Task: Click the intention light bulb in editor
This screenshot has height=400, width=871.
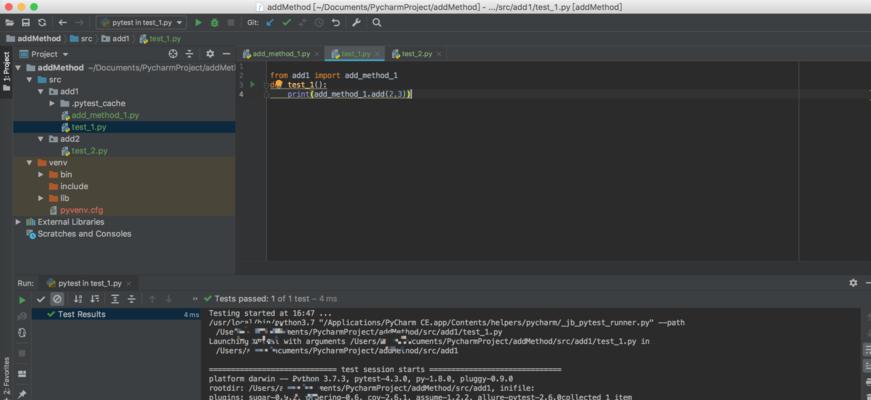Action: pos(279,84)
